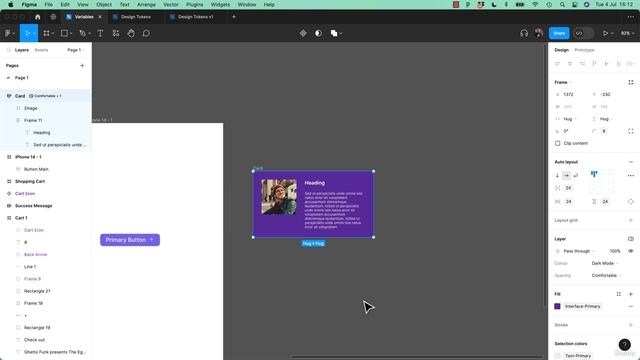
Task: Click the Primary Button on canvas
Action: pyautogui.click(x=130, y=240)
